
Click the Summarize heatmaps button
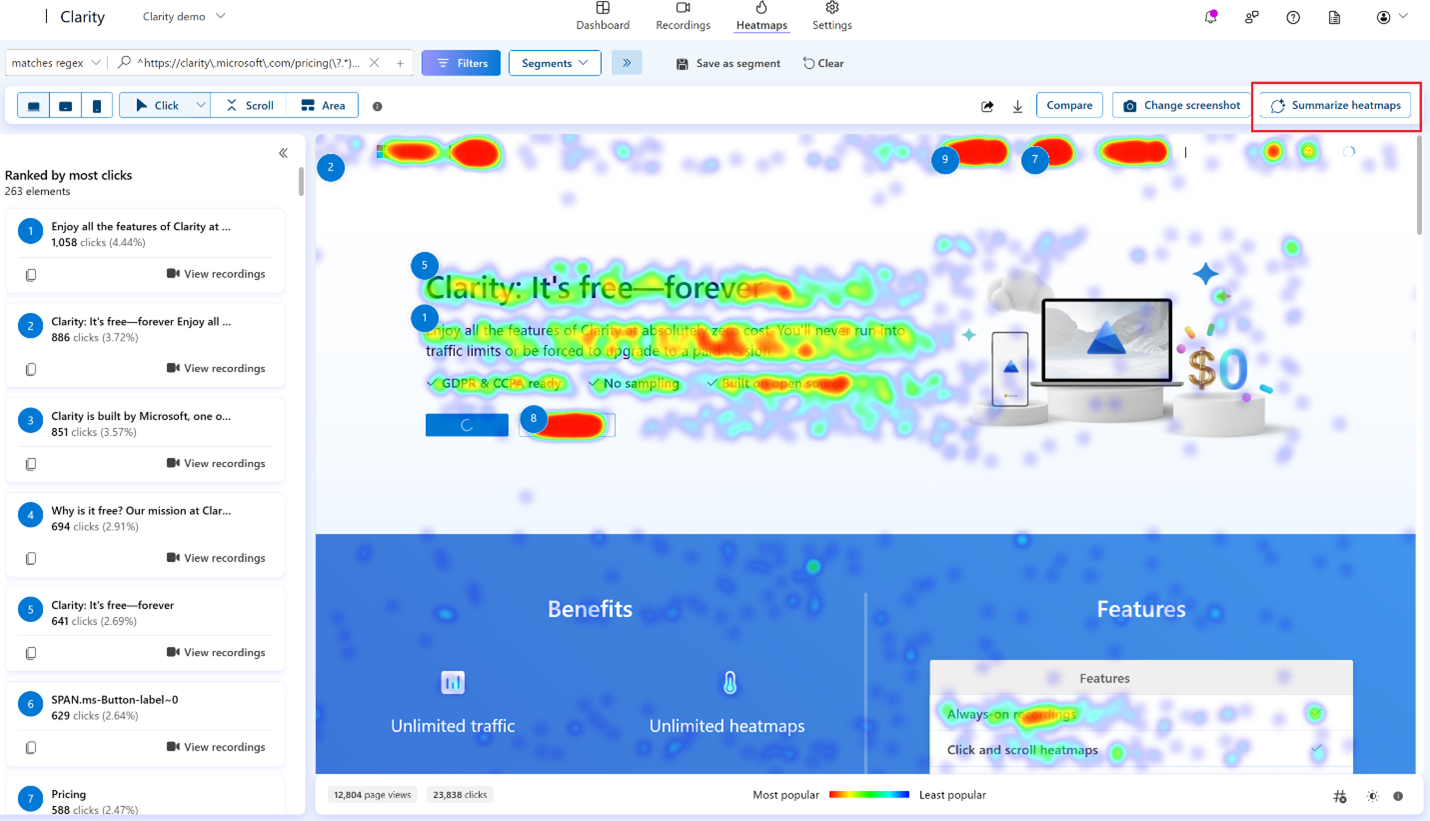[1335, 105]
